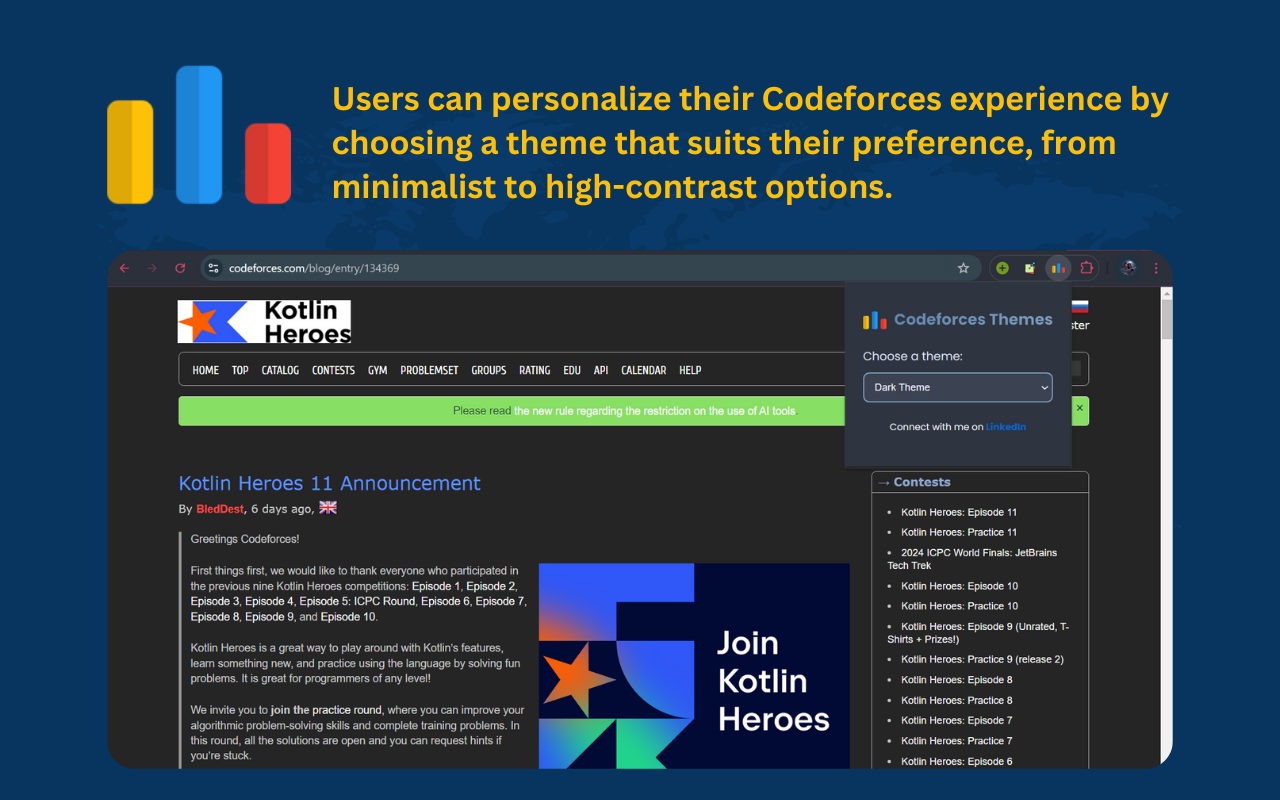Viewport: 1280px width, 800px height.
Task: Open the Dark Theme dropdown
Action: click(957, 387)
